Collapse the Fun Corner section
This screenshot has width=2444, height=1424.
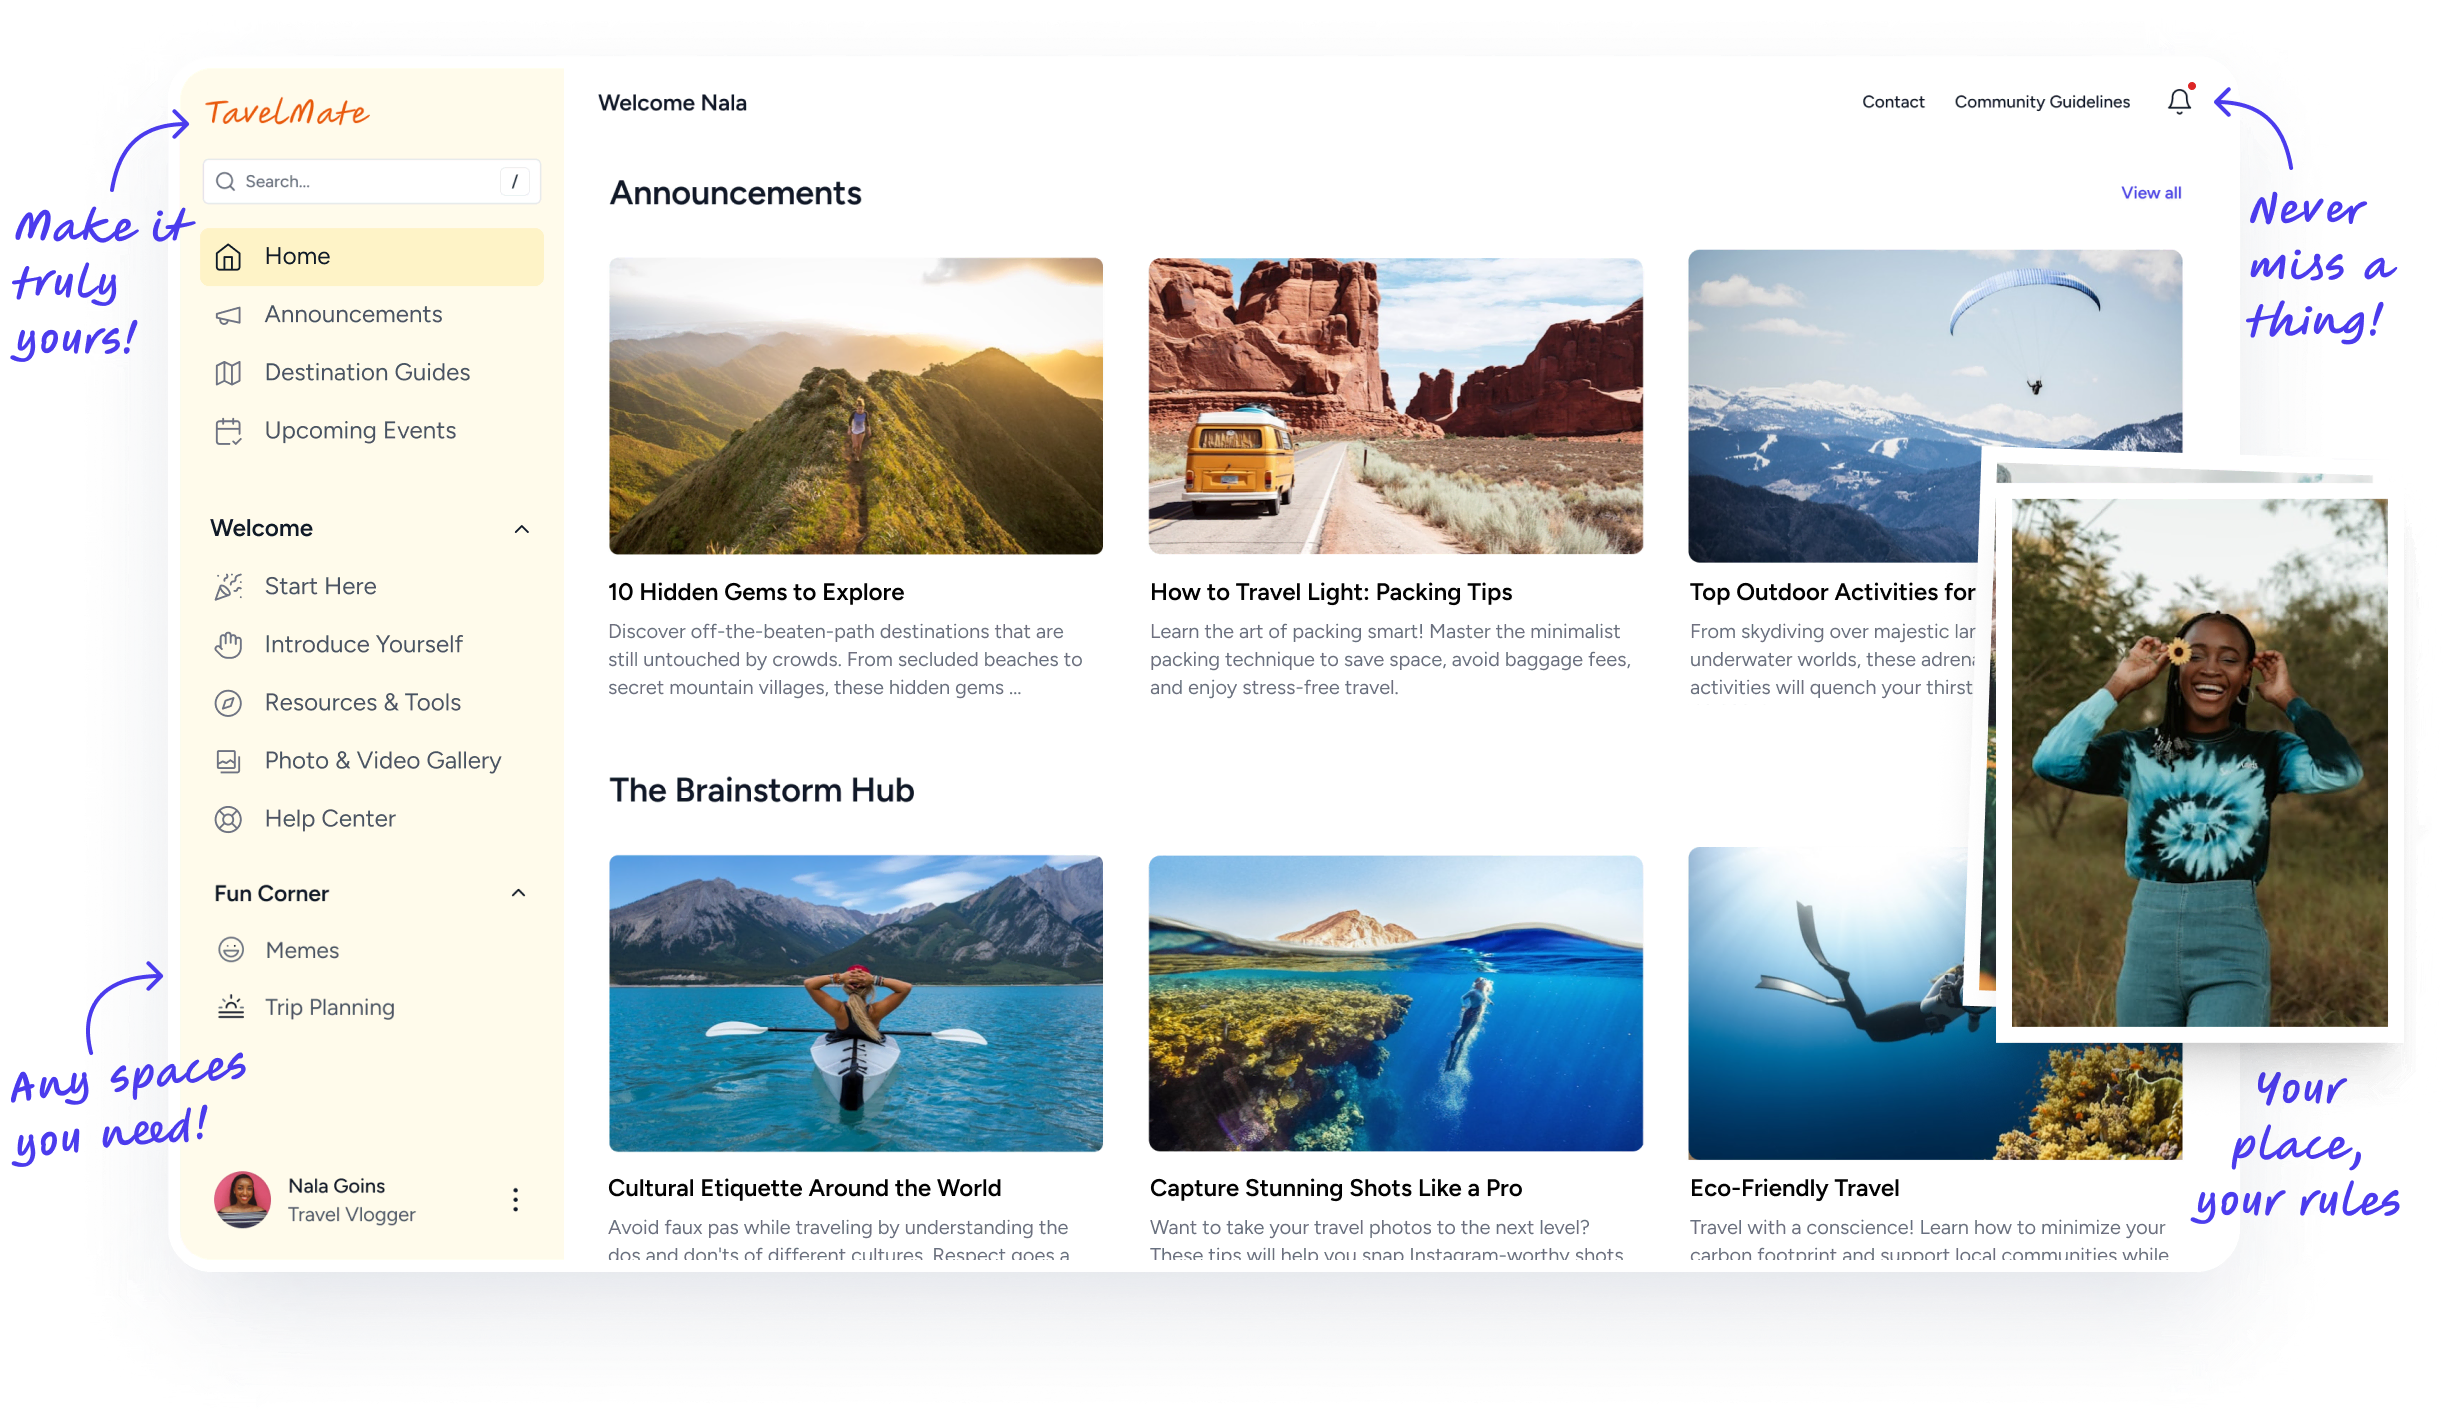click(518, 893)
